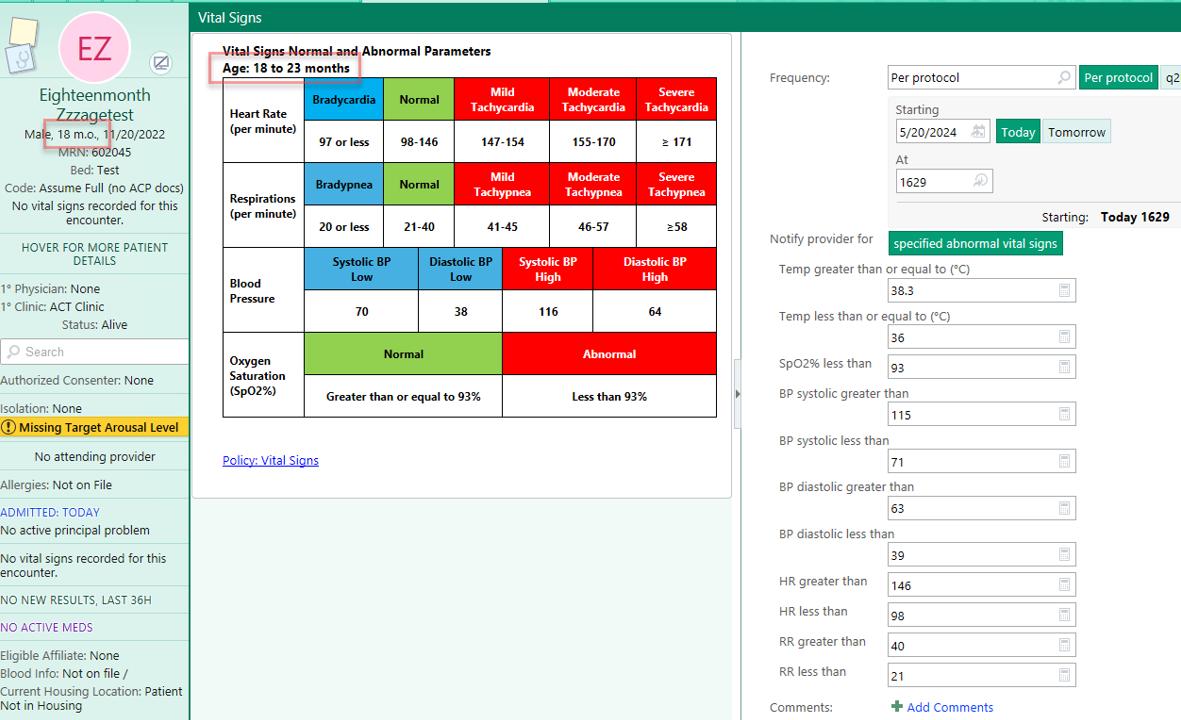The height and width of the screenshot is (720, 1181).
Task: Open the clock picker for At time
Action: click(980, 181)
